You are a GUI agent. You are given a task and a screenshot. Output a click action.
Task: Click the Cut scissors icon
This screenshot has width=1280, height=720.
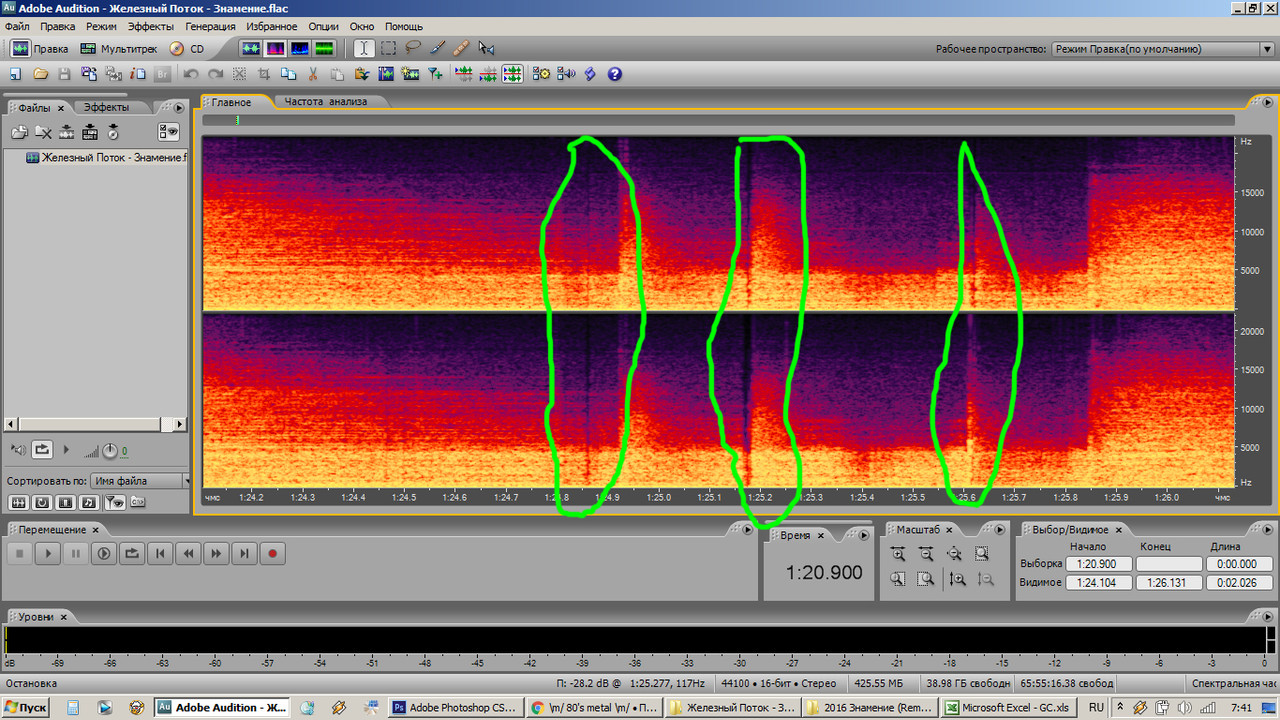click(x=312, y=74)
